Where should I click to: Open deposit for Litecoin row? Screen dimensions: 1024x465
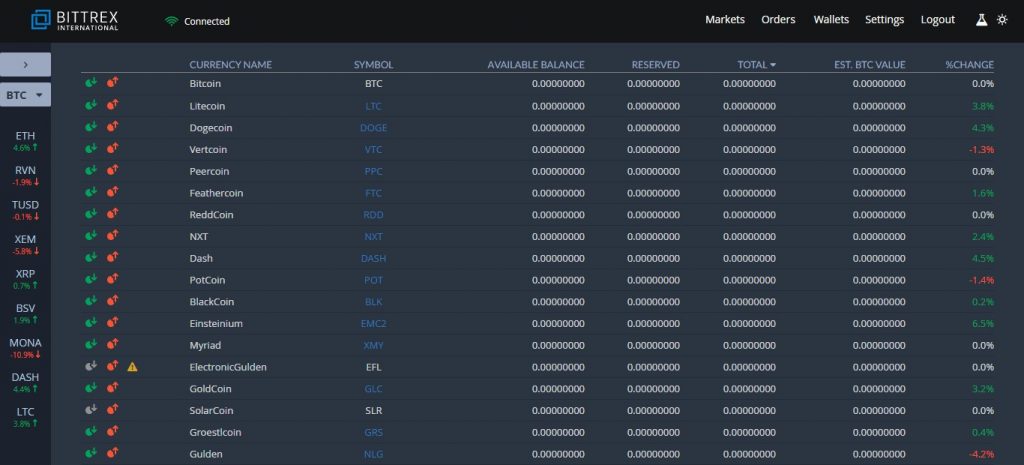point(91,104)
